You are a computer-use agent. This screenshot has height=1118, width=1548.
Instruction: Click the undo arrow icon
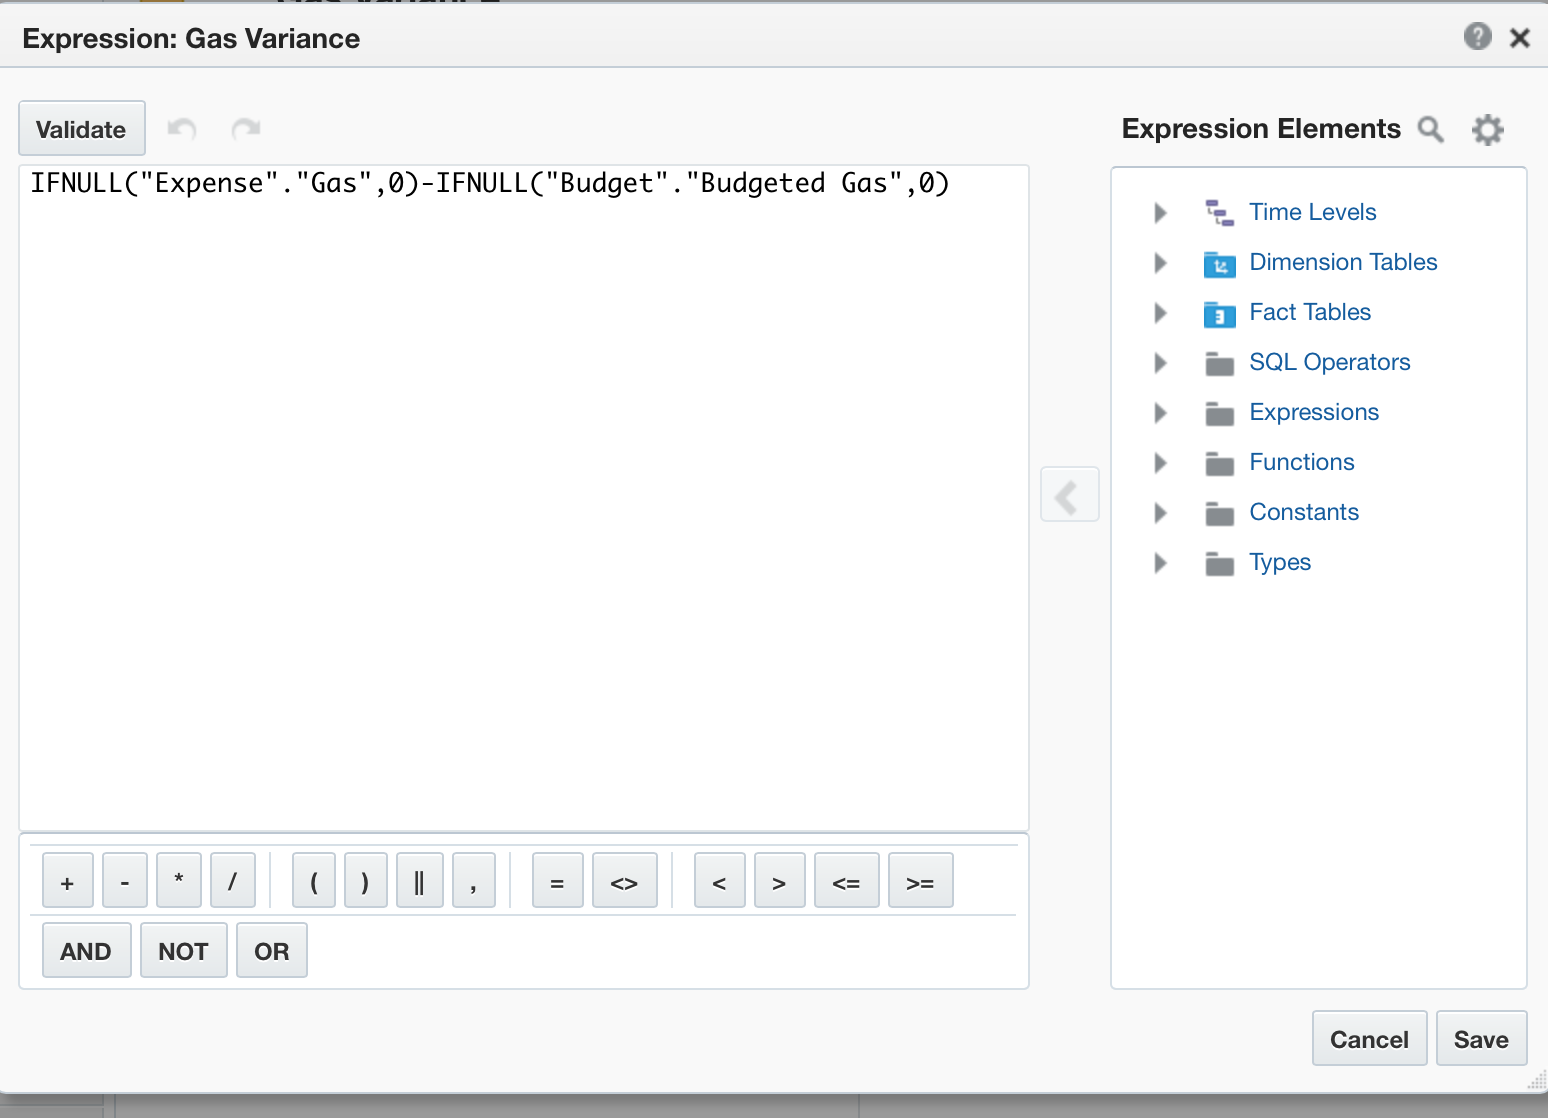click(x=182, y=128)
